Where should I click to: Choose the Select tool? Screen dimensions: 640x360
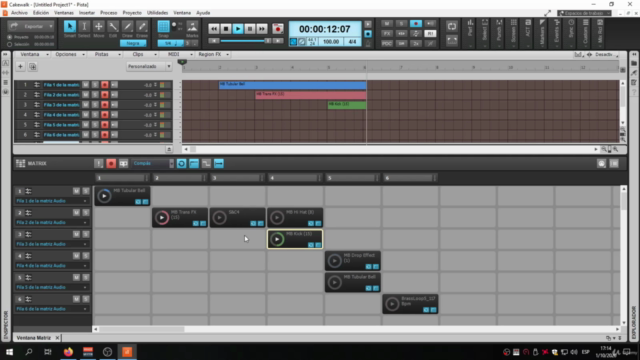click(x=84, y=27)
